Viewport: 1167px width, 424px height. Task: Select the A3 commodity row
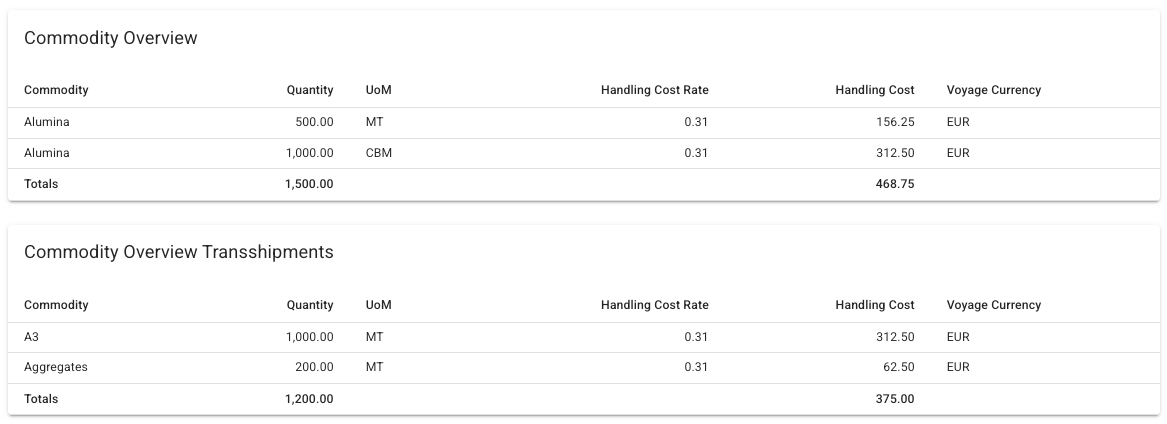pyautogui.click(x=31, y=337)
